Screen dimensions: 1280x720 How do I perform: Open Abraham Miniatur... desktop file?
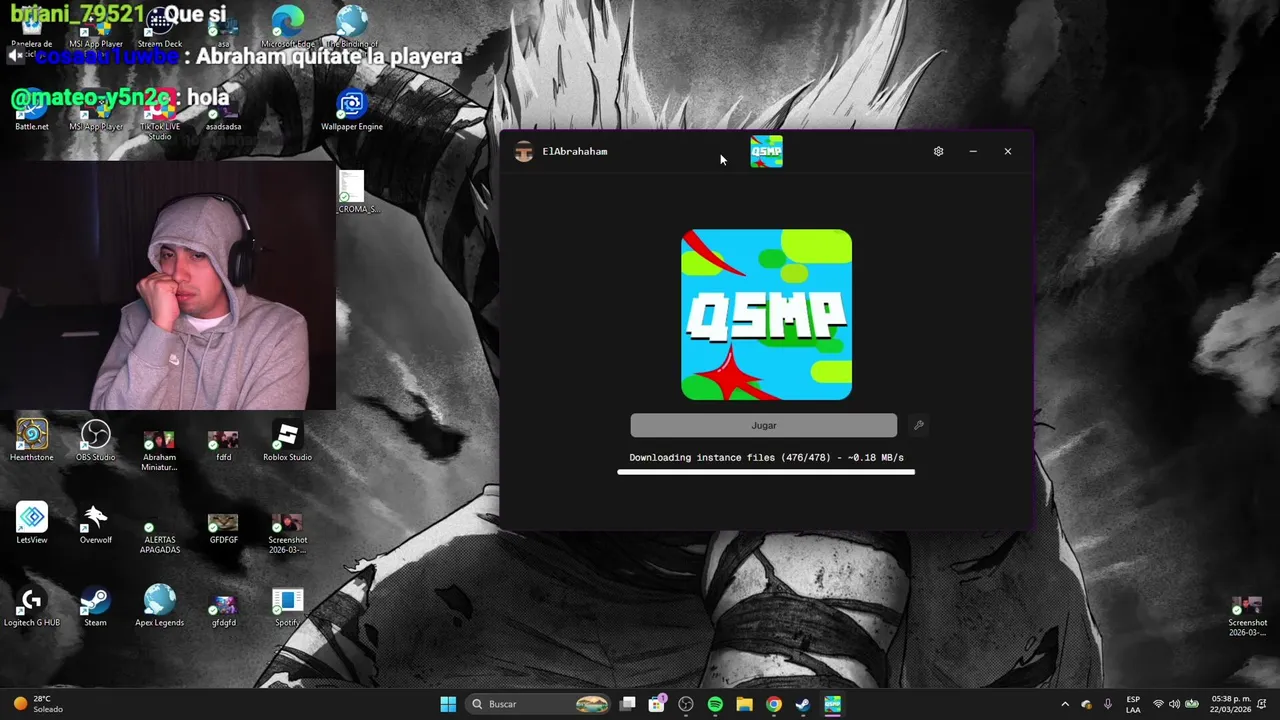(159, 451)
